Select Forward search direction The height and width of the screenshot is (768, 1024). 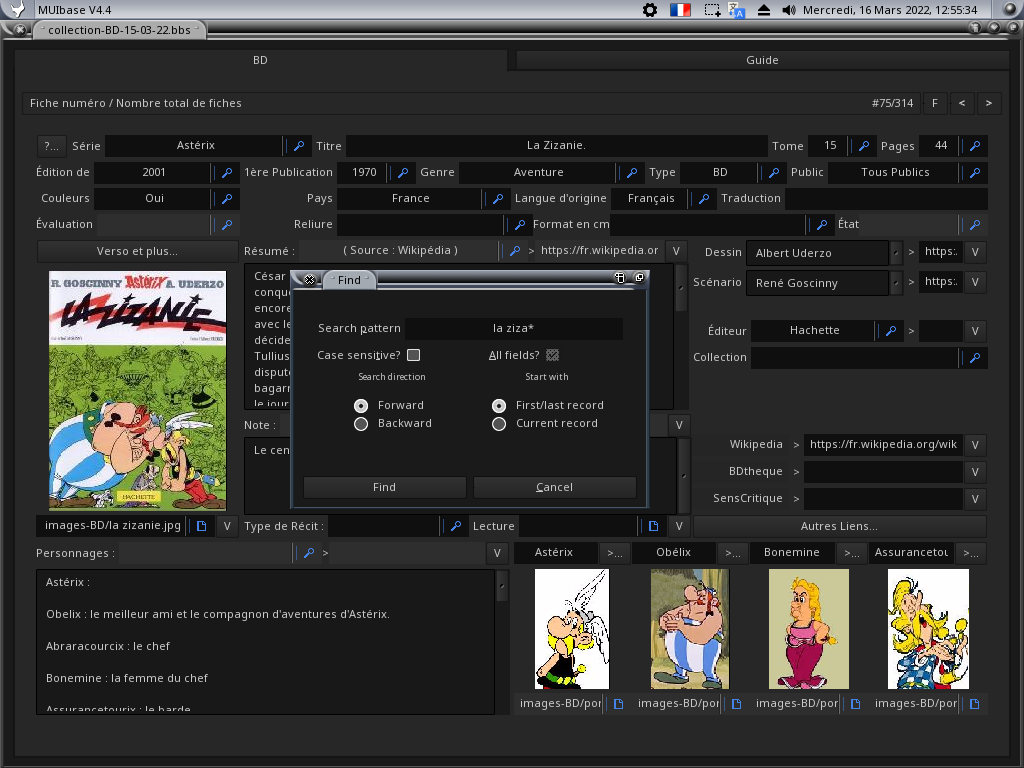pos(360,406)
